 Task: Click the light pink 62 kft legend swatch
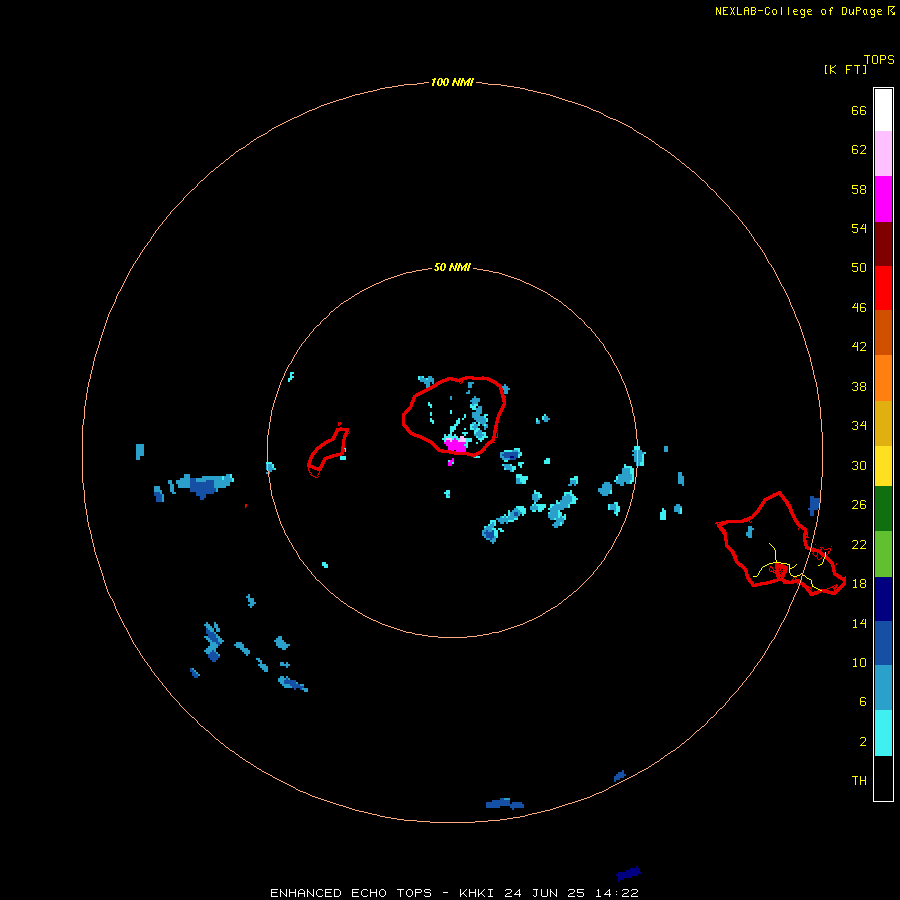coord(883,154)
